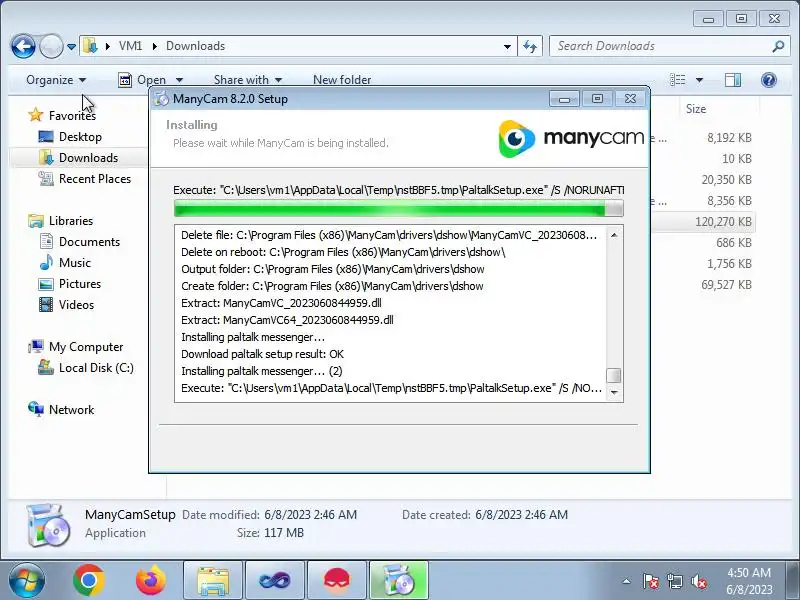
Task: Expand the address bar history dropdown
Action: click(507, 46)
